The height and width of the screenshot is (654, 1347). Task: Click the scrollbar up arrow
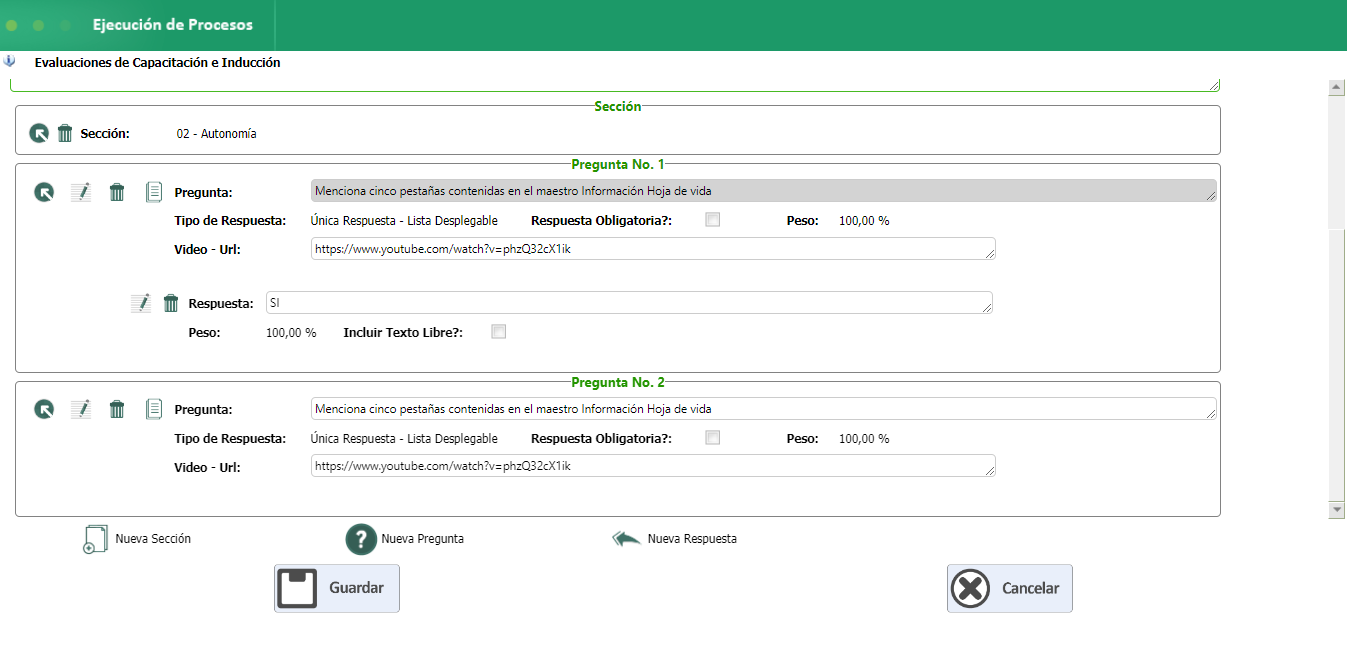tap(1336, 88)
